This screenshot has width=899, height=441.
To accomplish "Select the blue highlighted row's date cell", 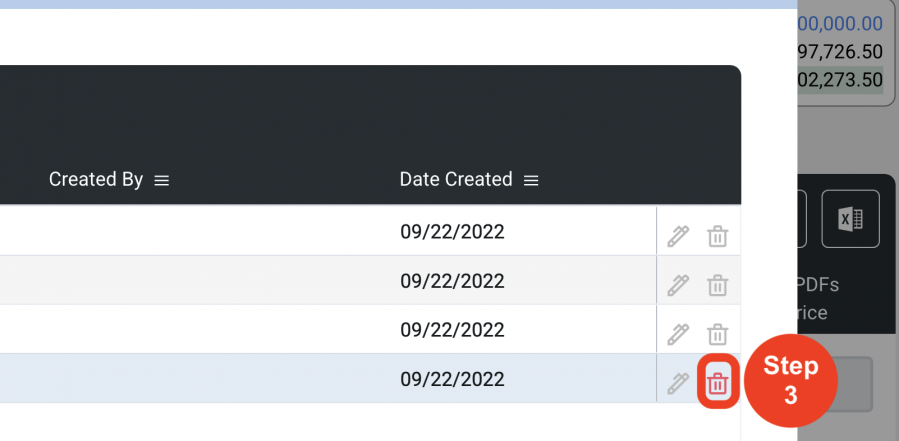I will [452, 379].
